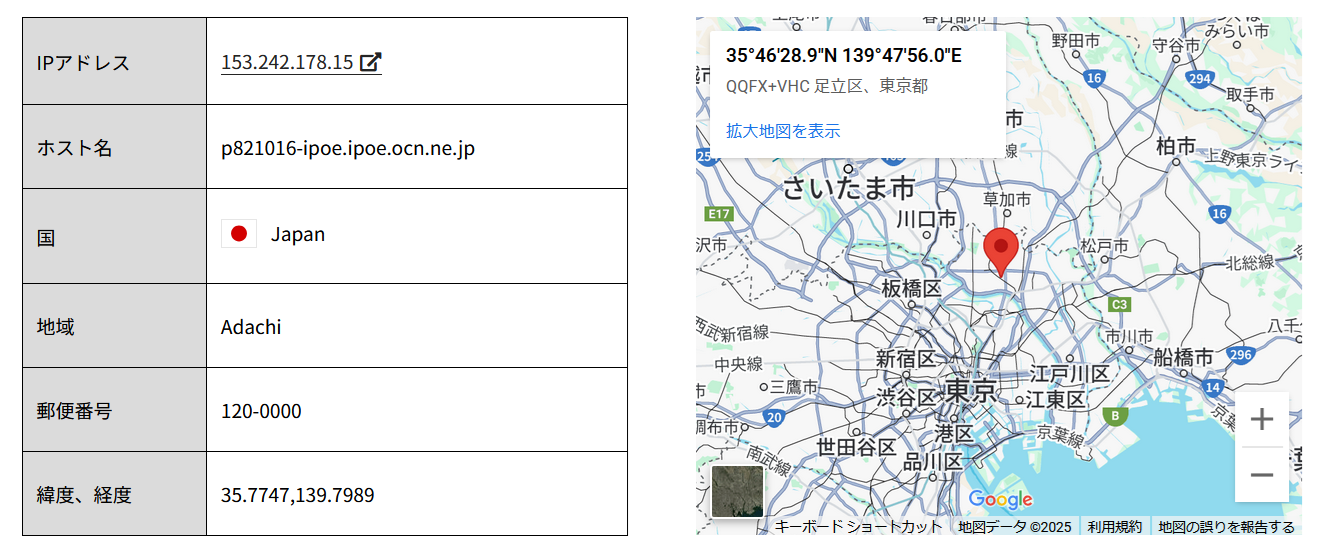Click the 郵便番号 header cell
Image resolution: width=1322 pixels, height=547 pixels.
[115, 410]
